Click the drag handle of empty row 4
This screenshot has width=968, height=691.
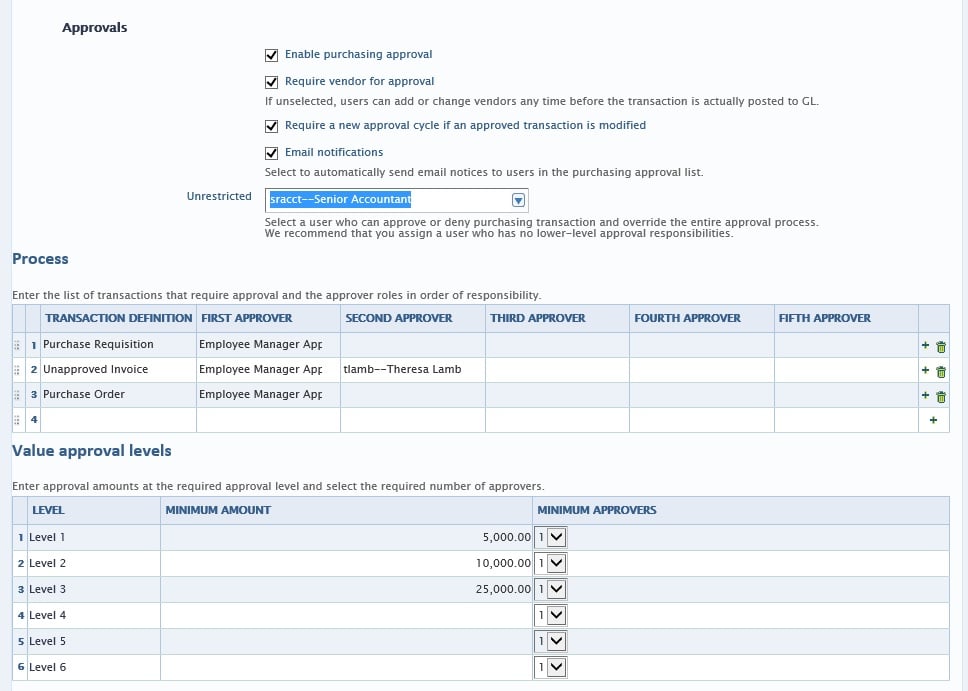coord(17,420)
